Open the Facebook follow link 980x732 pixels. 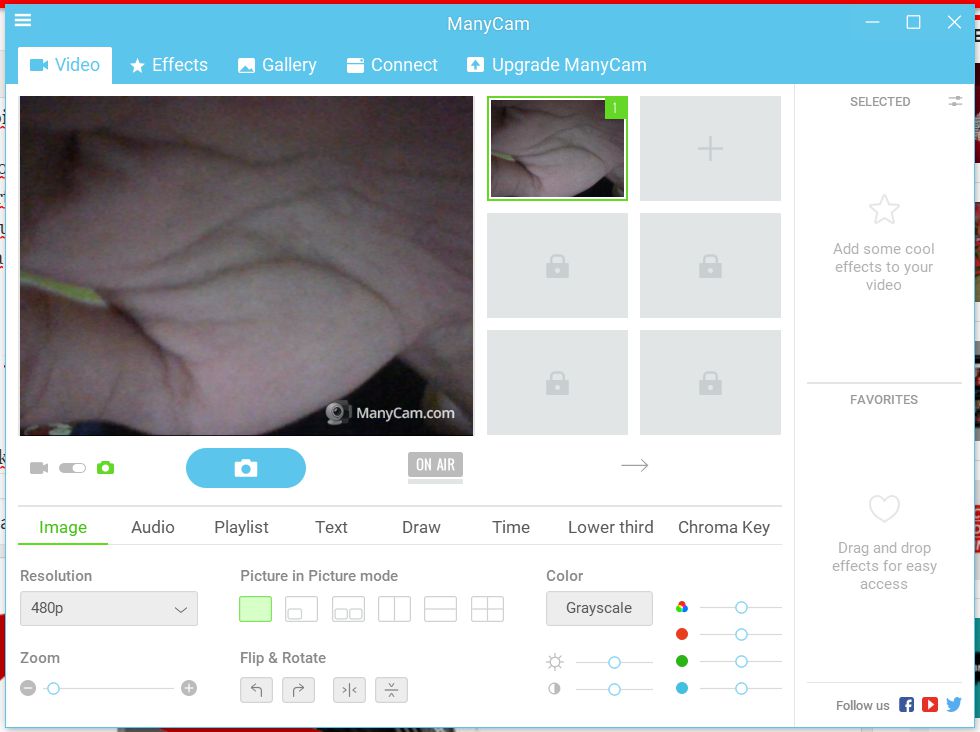point(906,704)
